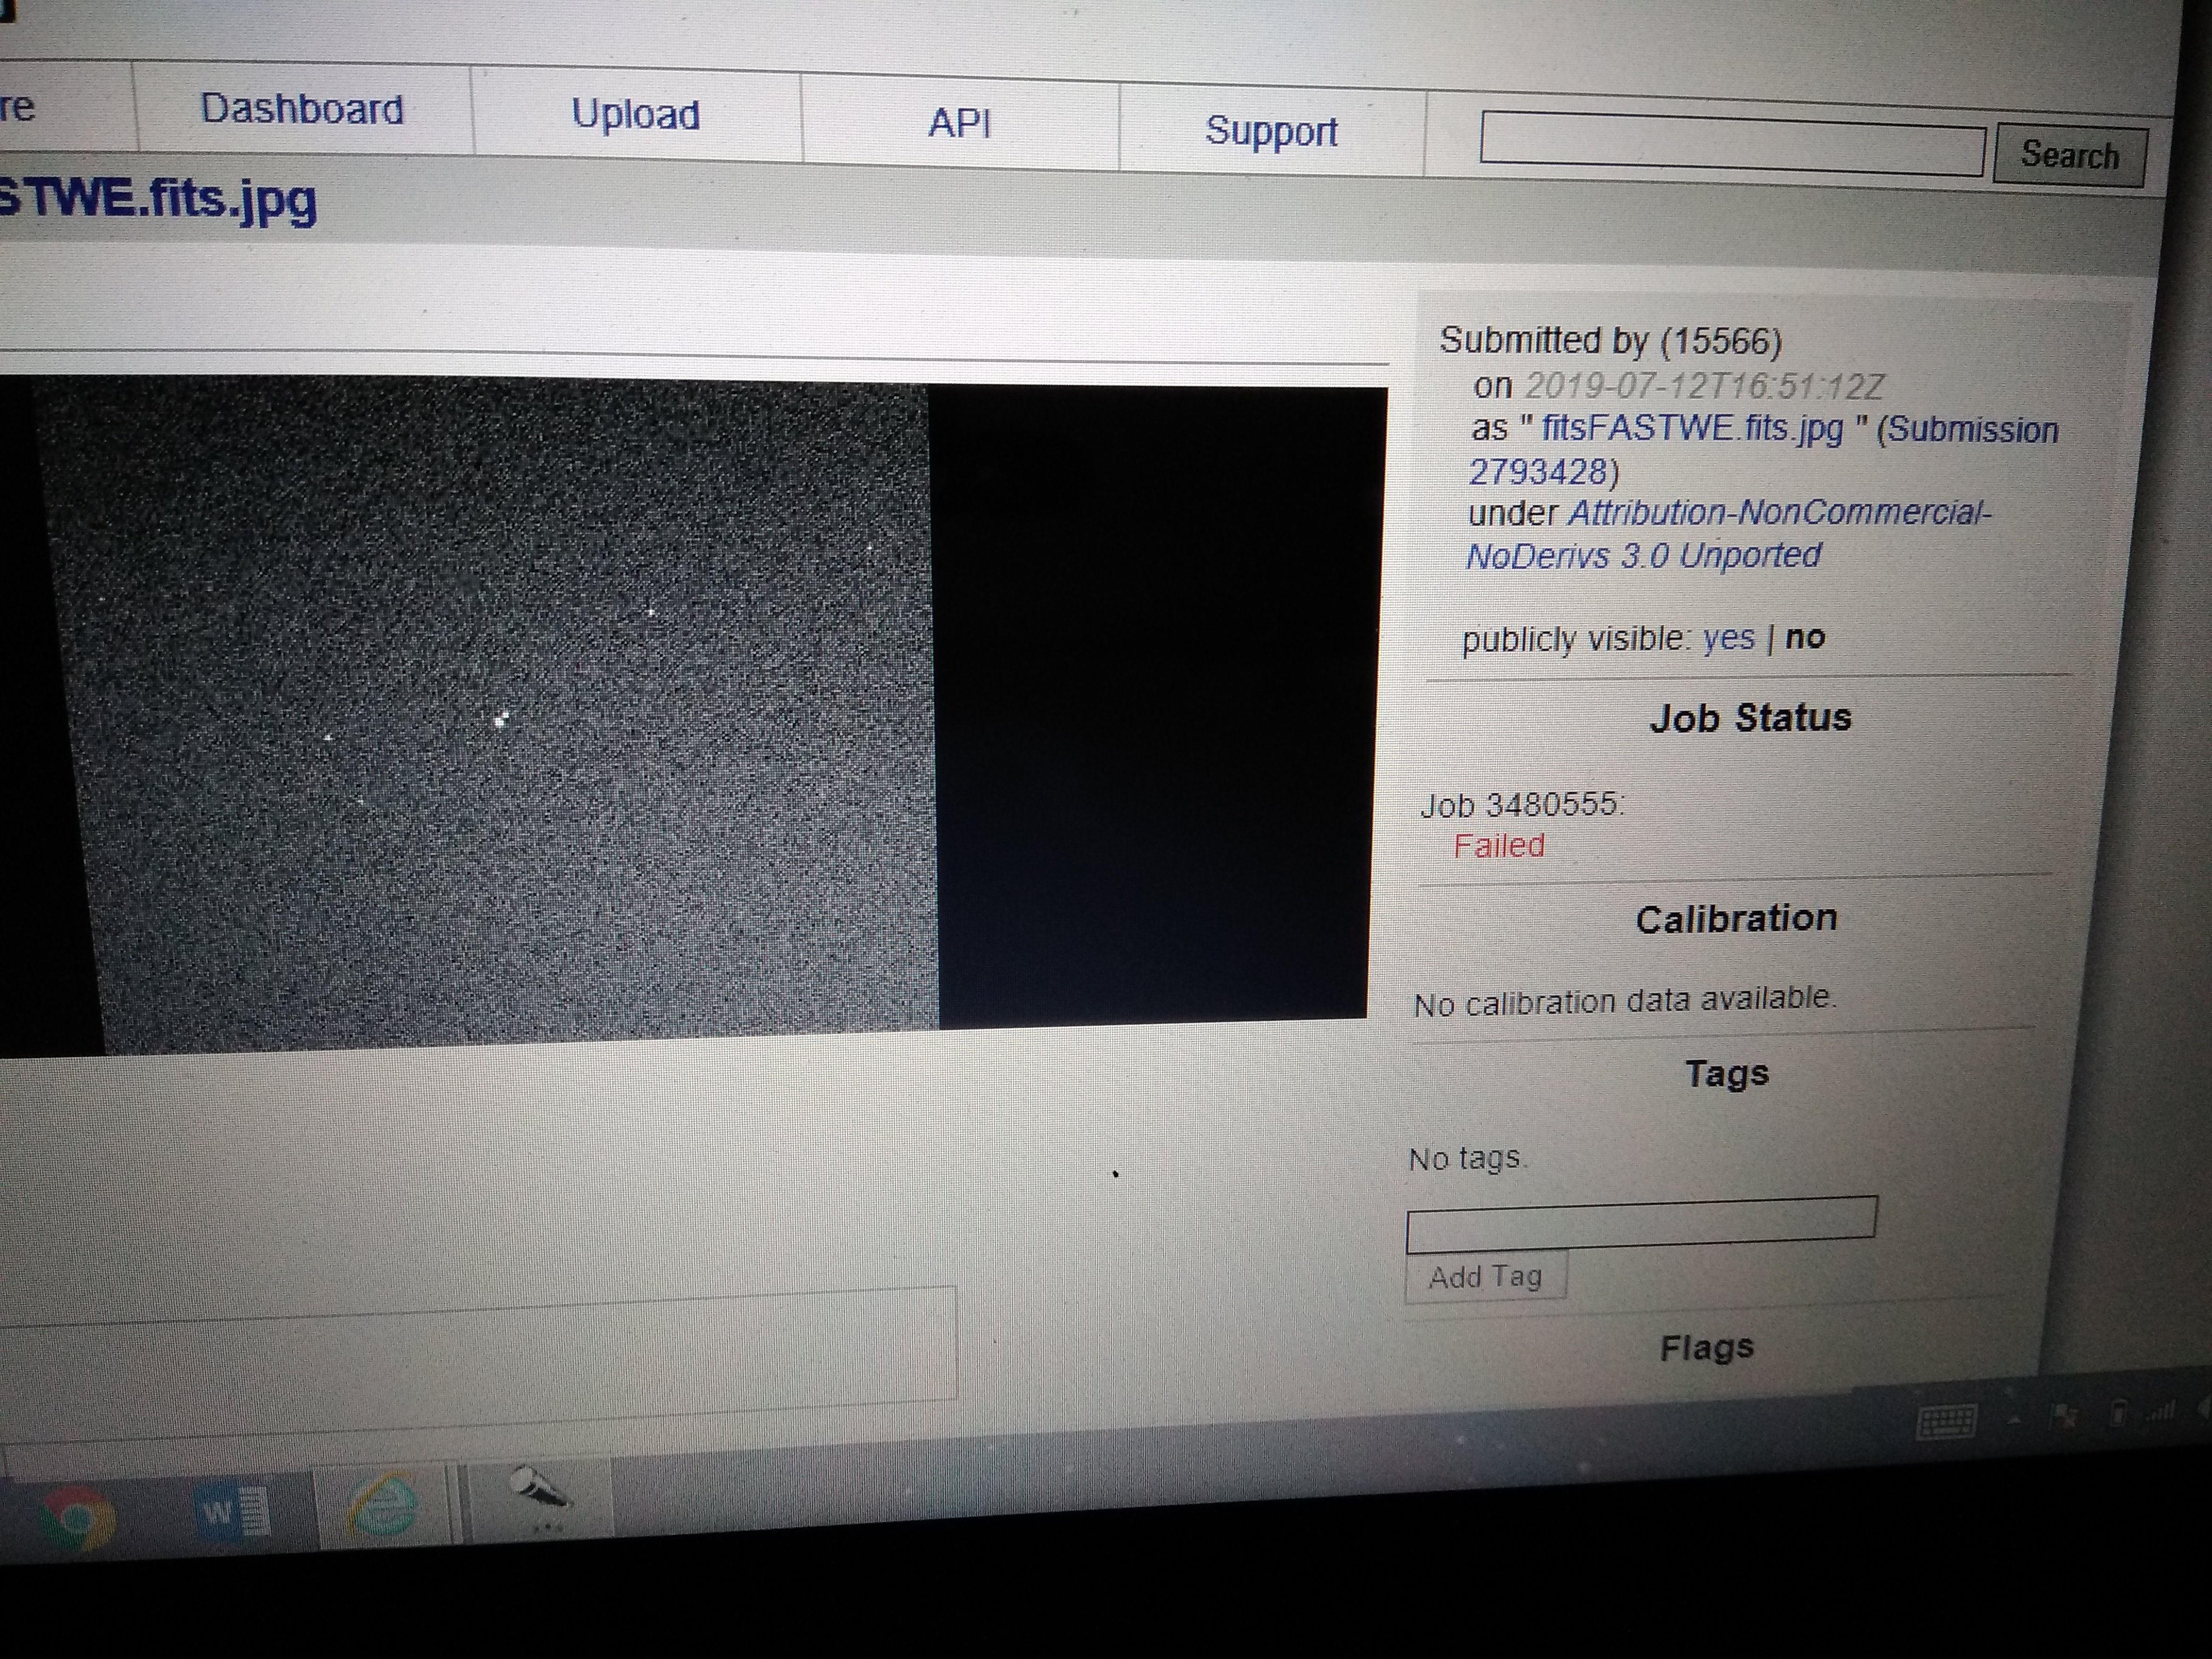The width and height of the screenshot is (2212, 1659).
Task: Open the API menu item
Action: click(x=959, y=124)
